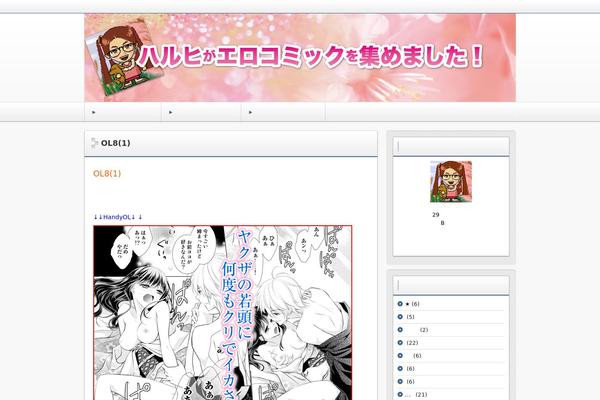Follow the HandyOL arrows link
Screen dimensions: 600x400
pos(118,217)
